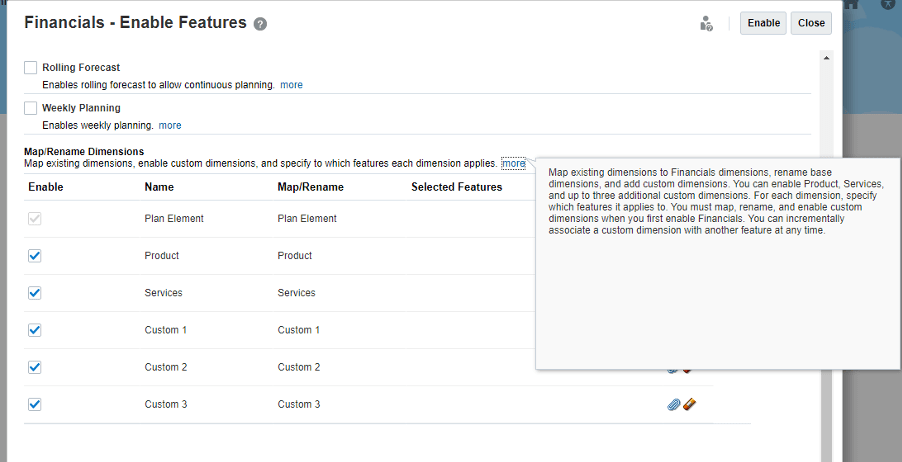
Task: Uncheck the Custom 3 dimension checkbox
Action: [x=35, y=404]
